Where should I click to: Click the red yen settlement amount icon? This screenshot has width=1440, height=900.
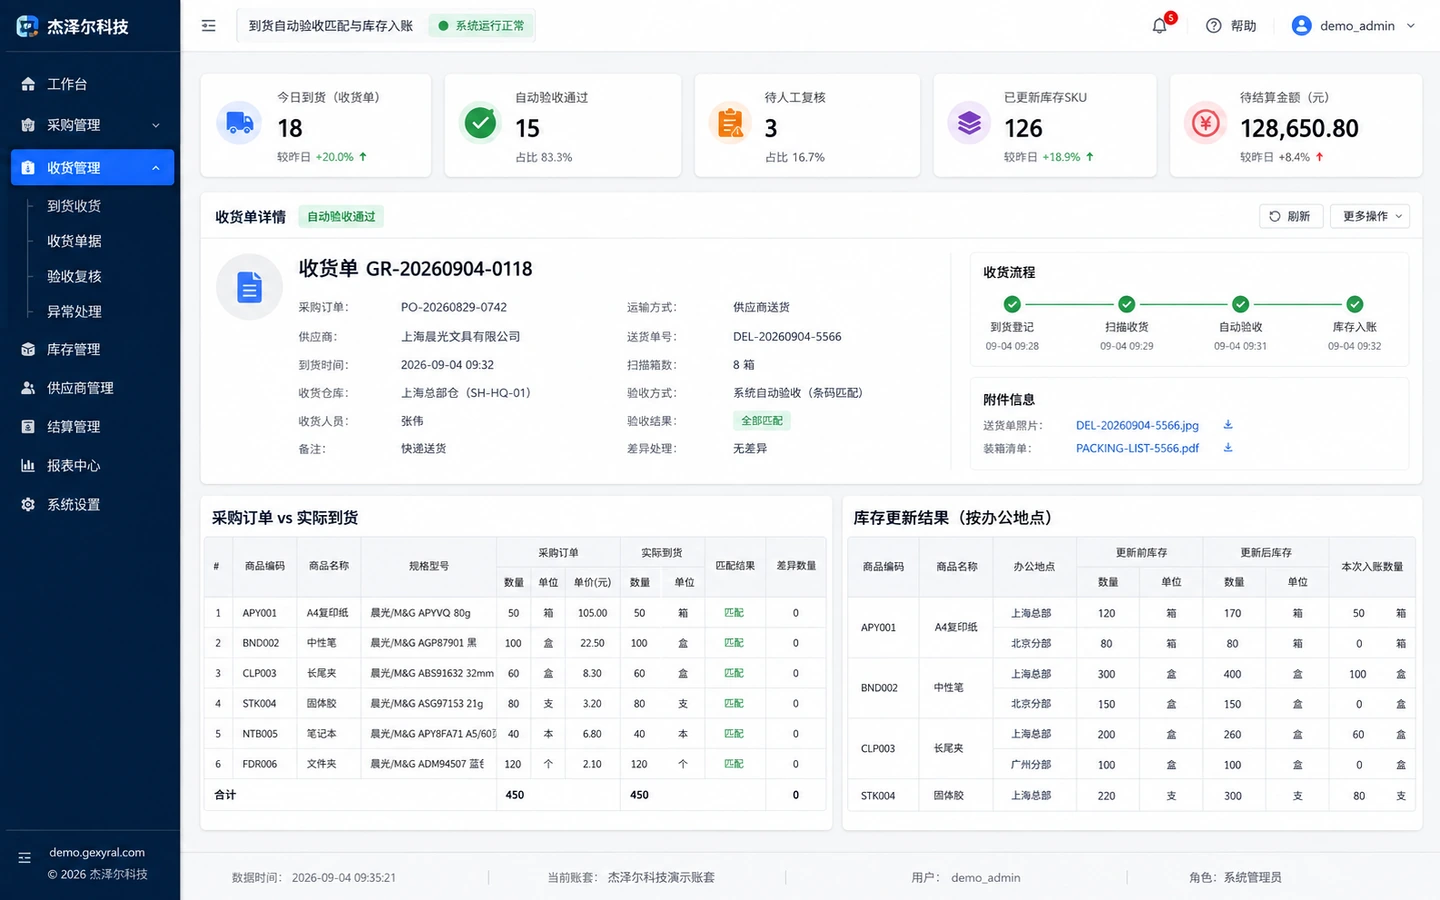(1206, 124)
